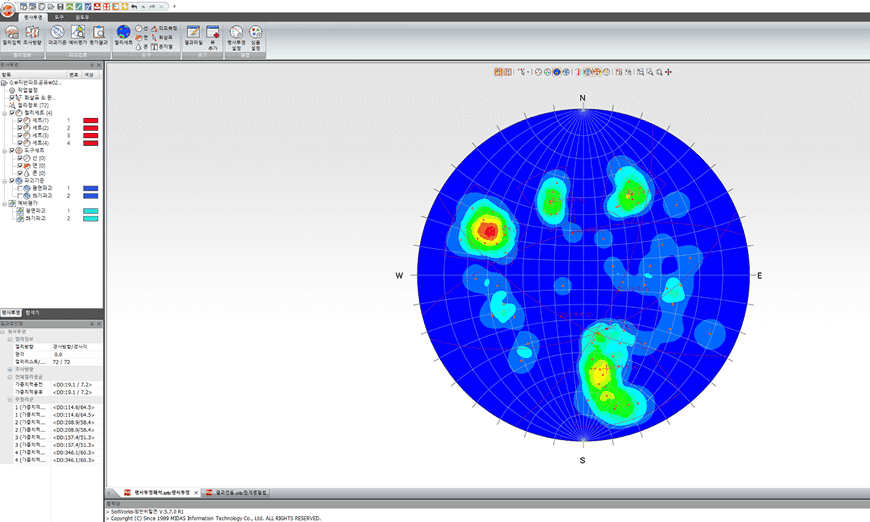The width and height of the screenshot is (870, 522).
Task: Open the 파괴기준 failure criteria ribbon icon
Action: pos(57,36)
